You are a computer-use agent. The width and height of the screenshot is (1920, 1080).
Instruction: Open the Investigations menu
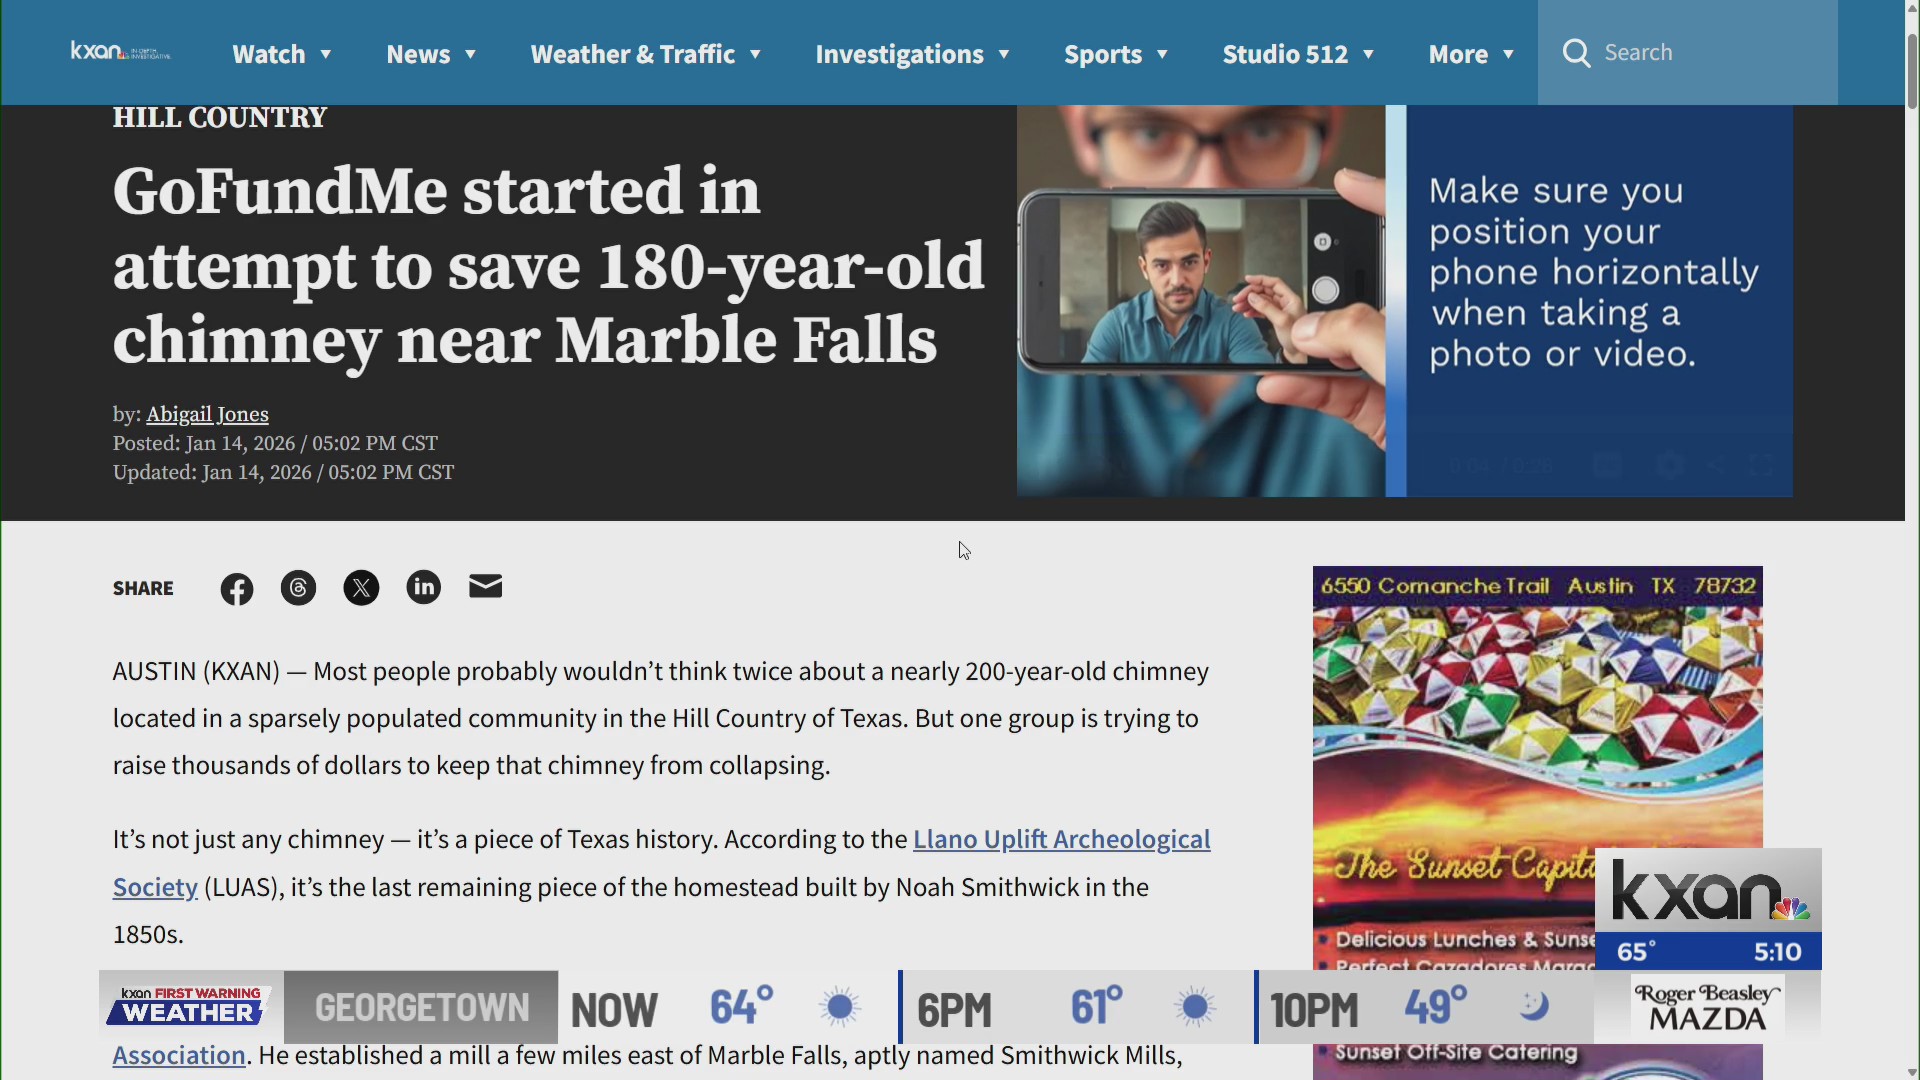[x=911, y=54]
